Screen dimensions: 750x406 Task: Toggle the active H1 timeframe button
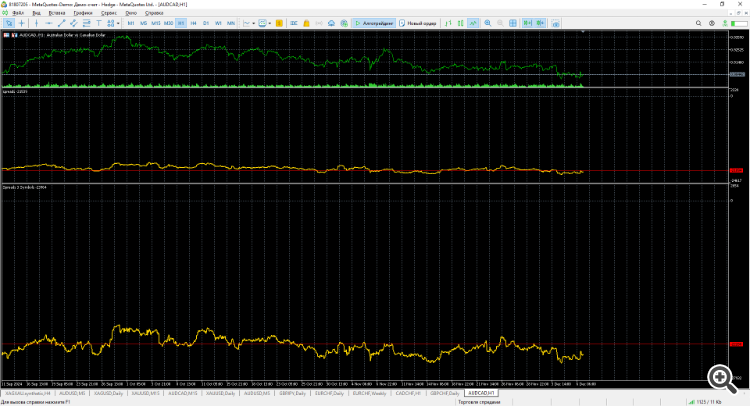click(181, 23)
